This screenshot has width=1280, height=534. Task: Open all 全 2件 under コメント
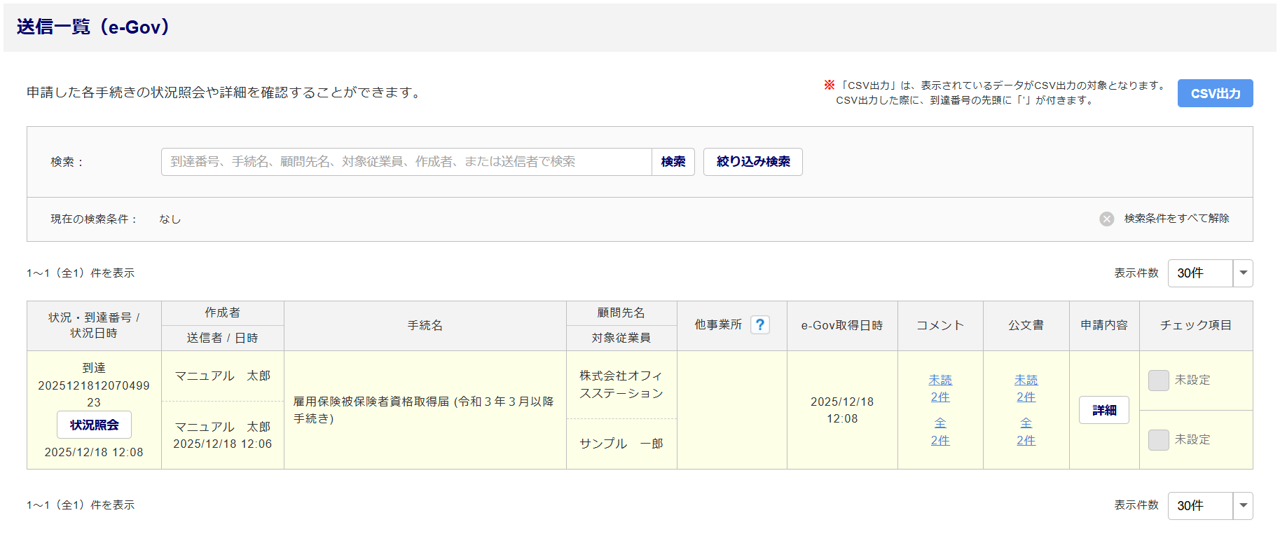(x=940, y=432)
